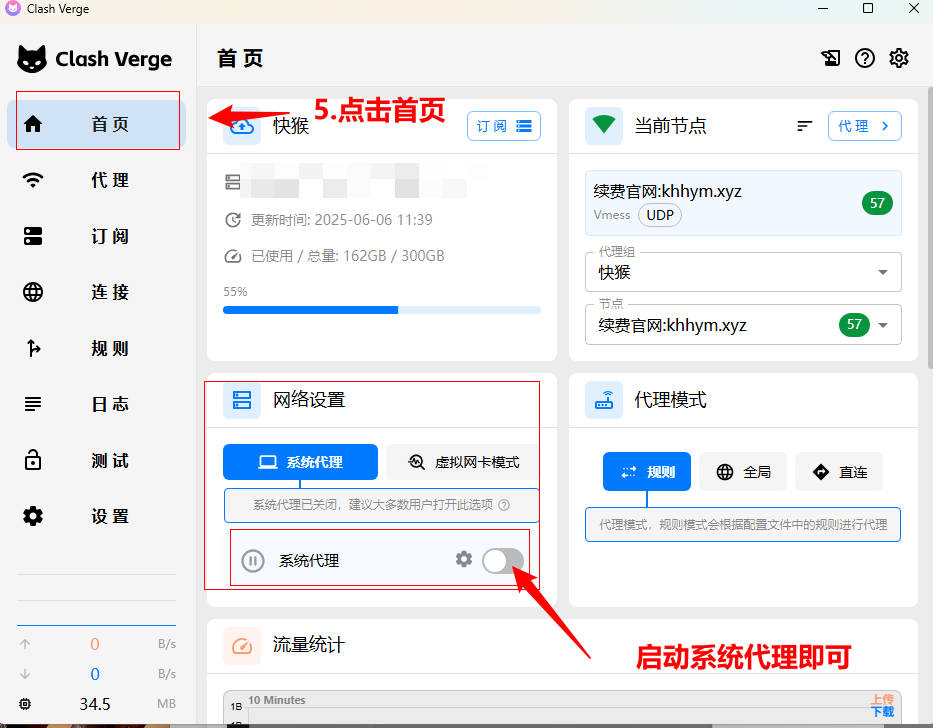Click the download arrow icon in sidebar
Image resolution: width=933 pixels, height=728 pixels.
25,674
